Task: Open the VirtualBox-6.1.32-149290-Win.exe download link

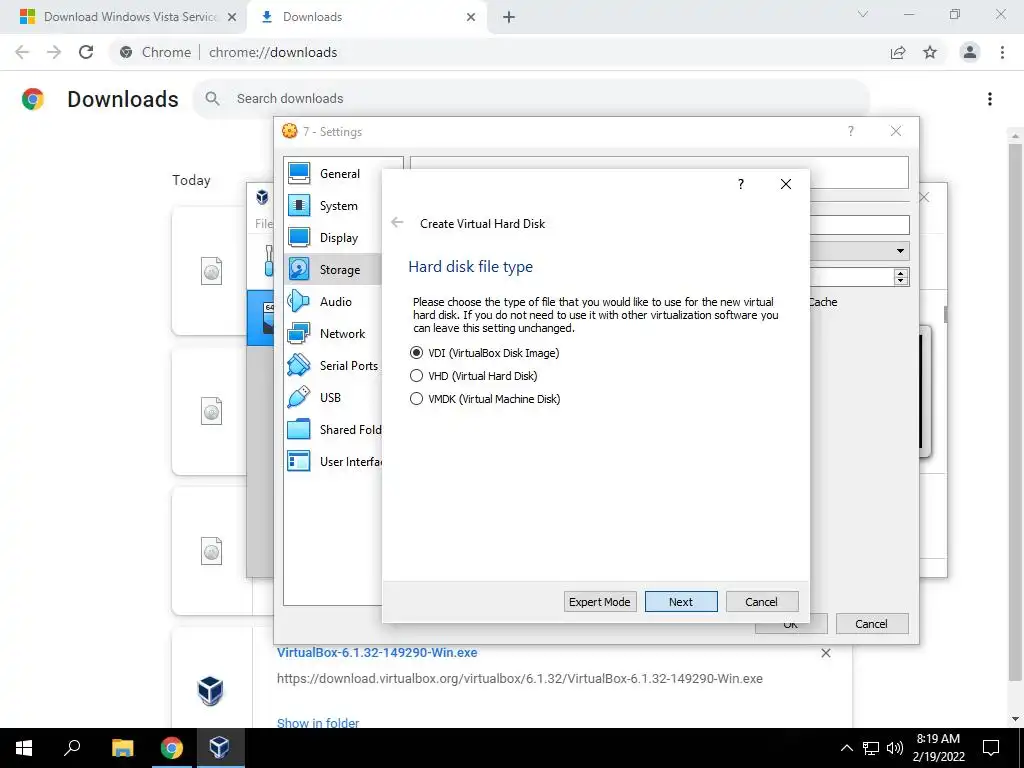Action: pyautogui.click(x=377, y=652)
